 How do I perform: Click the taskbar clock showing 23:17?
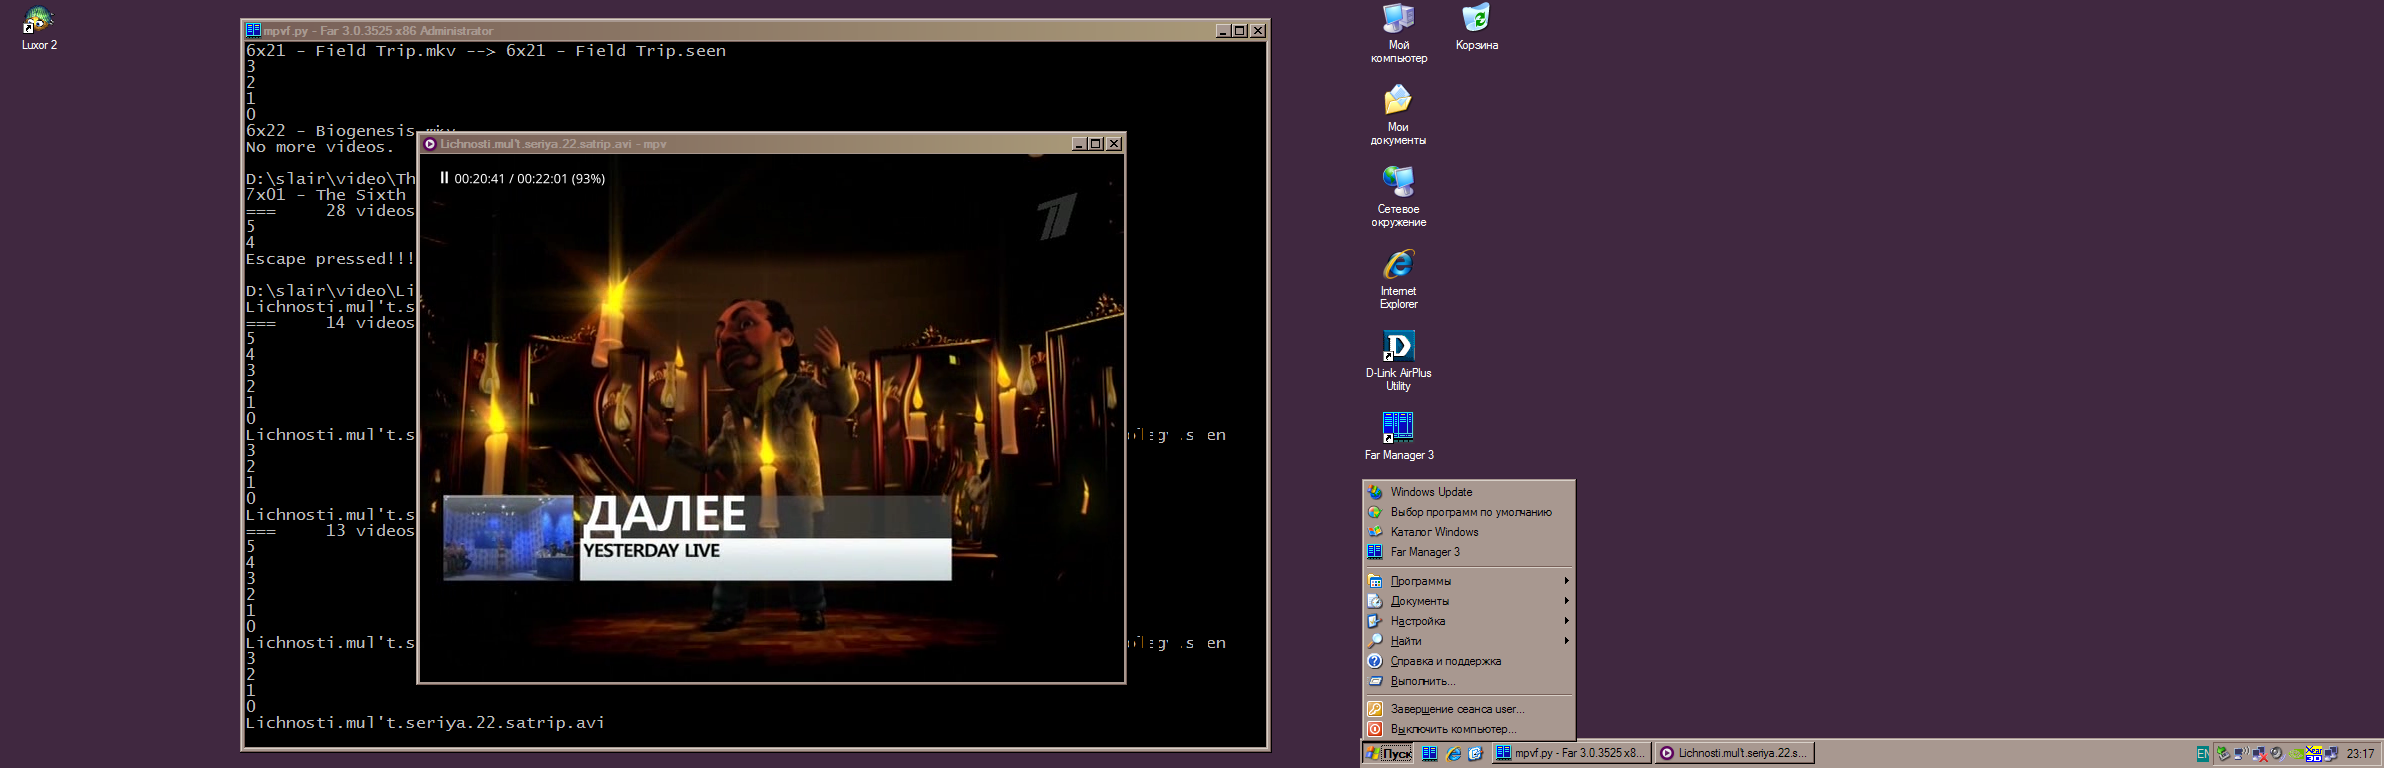(2360, 754)
